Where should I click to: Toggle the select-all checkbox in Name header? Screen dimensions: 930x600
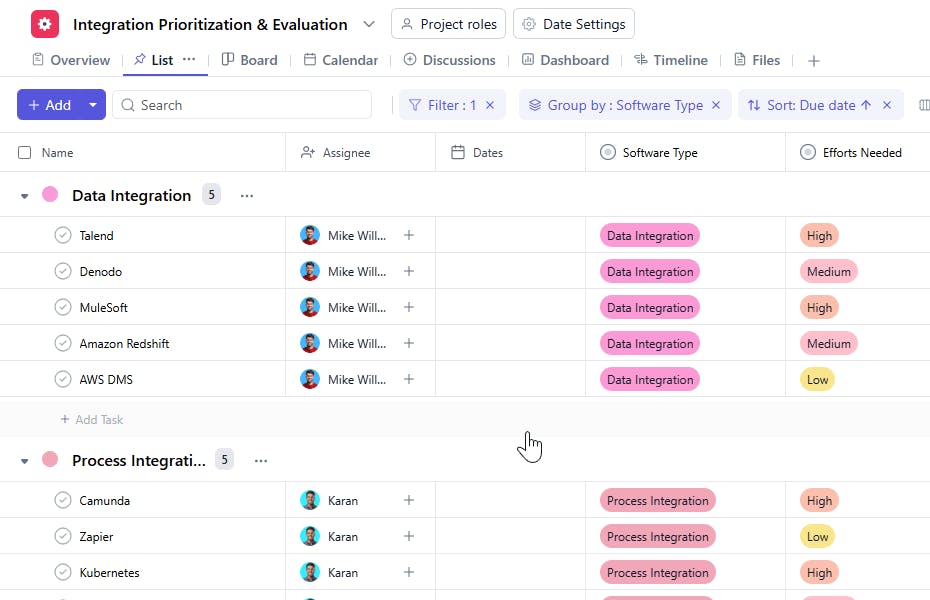pos(25,153)
